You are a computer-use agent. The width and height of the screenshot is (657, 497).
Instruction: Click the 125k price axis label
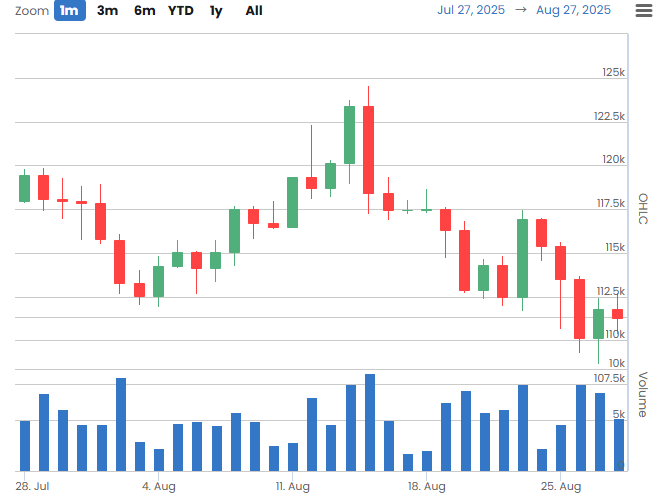(x=613, y=72)
